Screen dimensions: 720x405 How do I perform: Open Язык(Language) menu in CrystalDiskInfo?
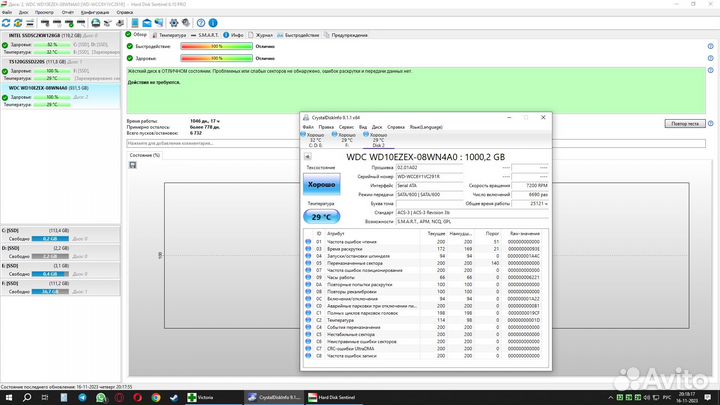tap(426, 127)
